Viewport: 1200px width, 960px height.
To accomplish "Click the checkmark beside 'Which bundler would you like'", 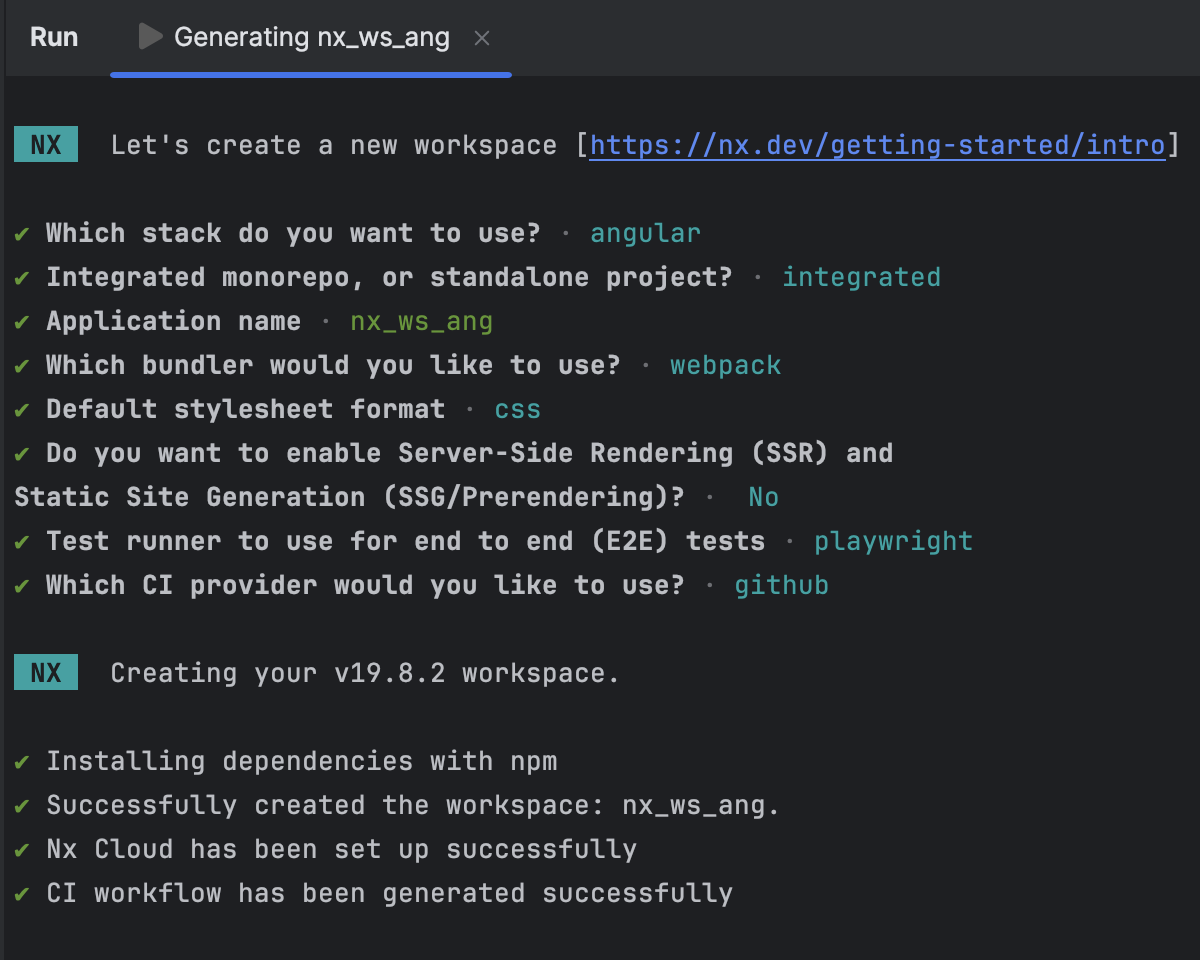I will coord(22,364).
